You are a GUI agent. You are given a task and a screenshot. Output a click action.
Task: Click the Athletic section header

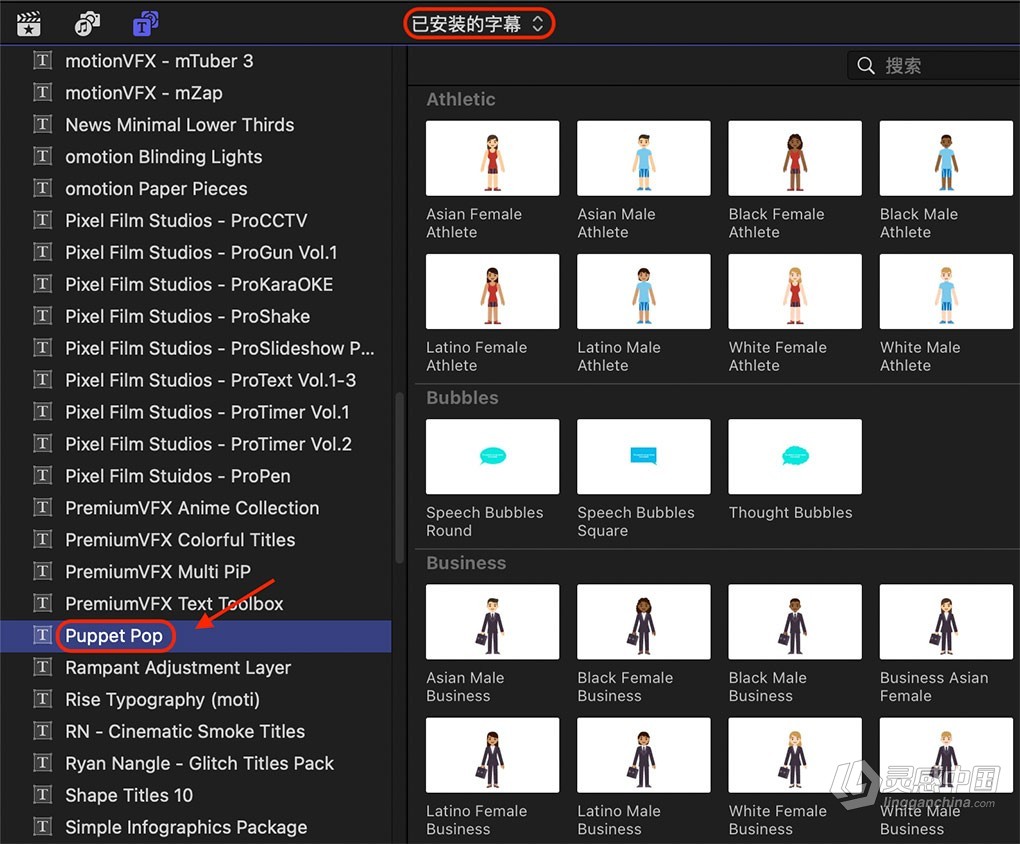click(461, 99)
